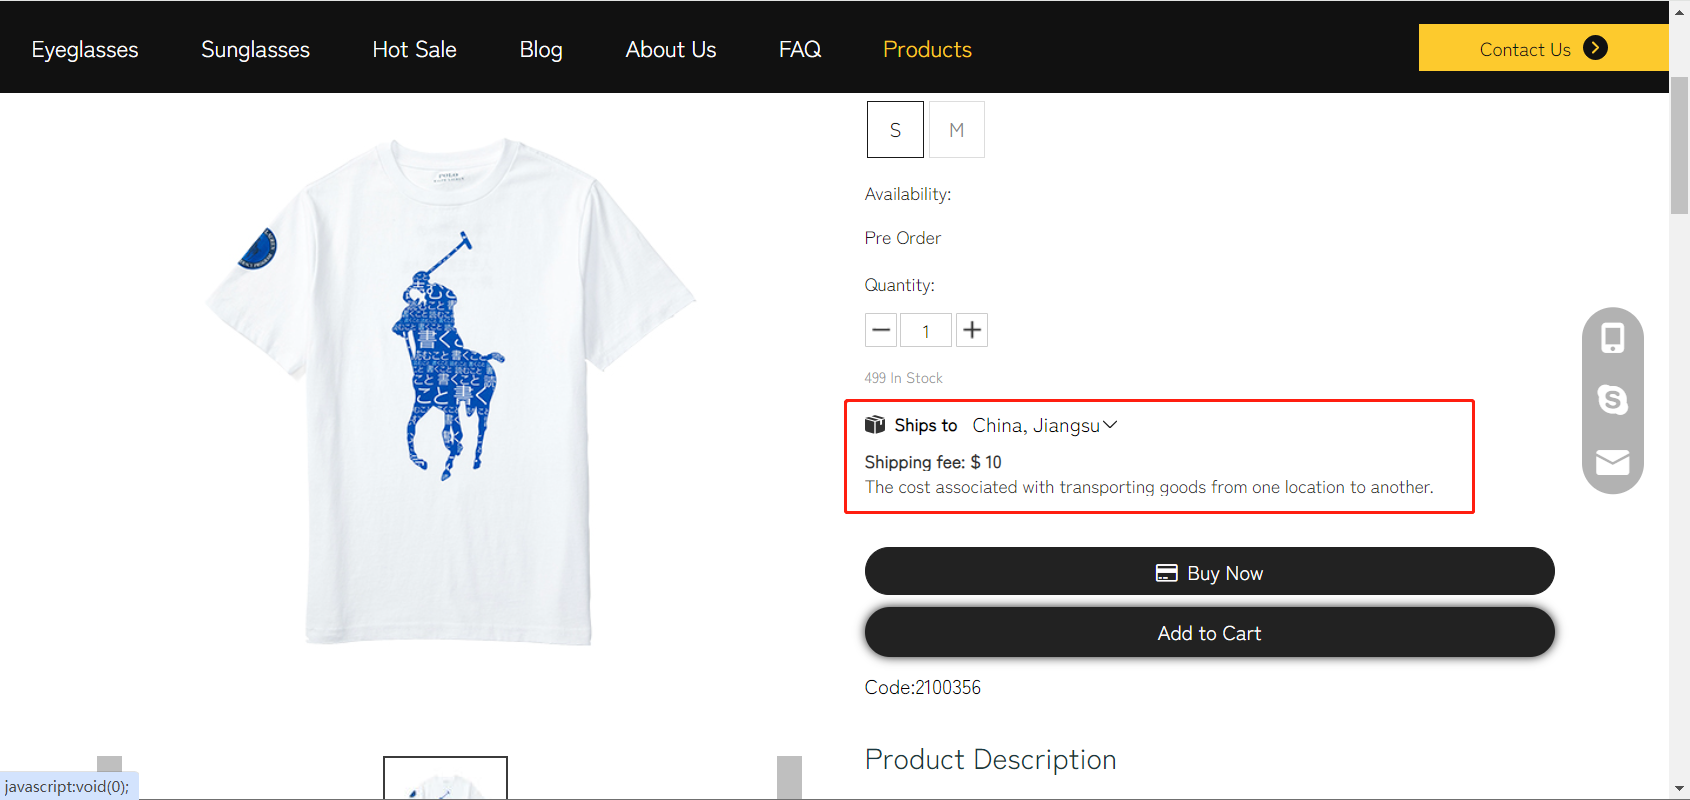Click the email envelope icon

pyautogui.click(x=1612, y=462)
